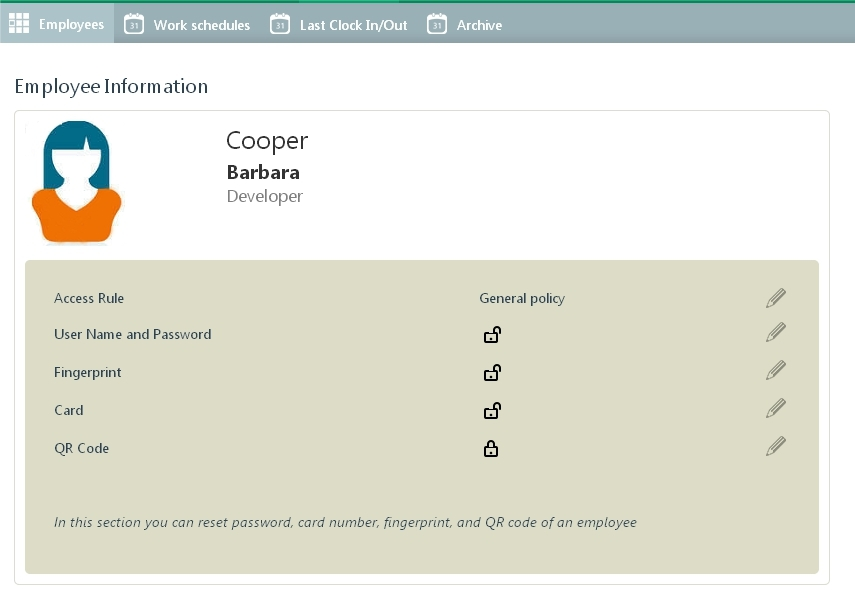This screenshot has width=855, height=590.
Task: Toggle the Fingerprint unlock icon
Action: pos(492,373)
